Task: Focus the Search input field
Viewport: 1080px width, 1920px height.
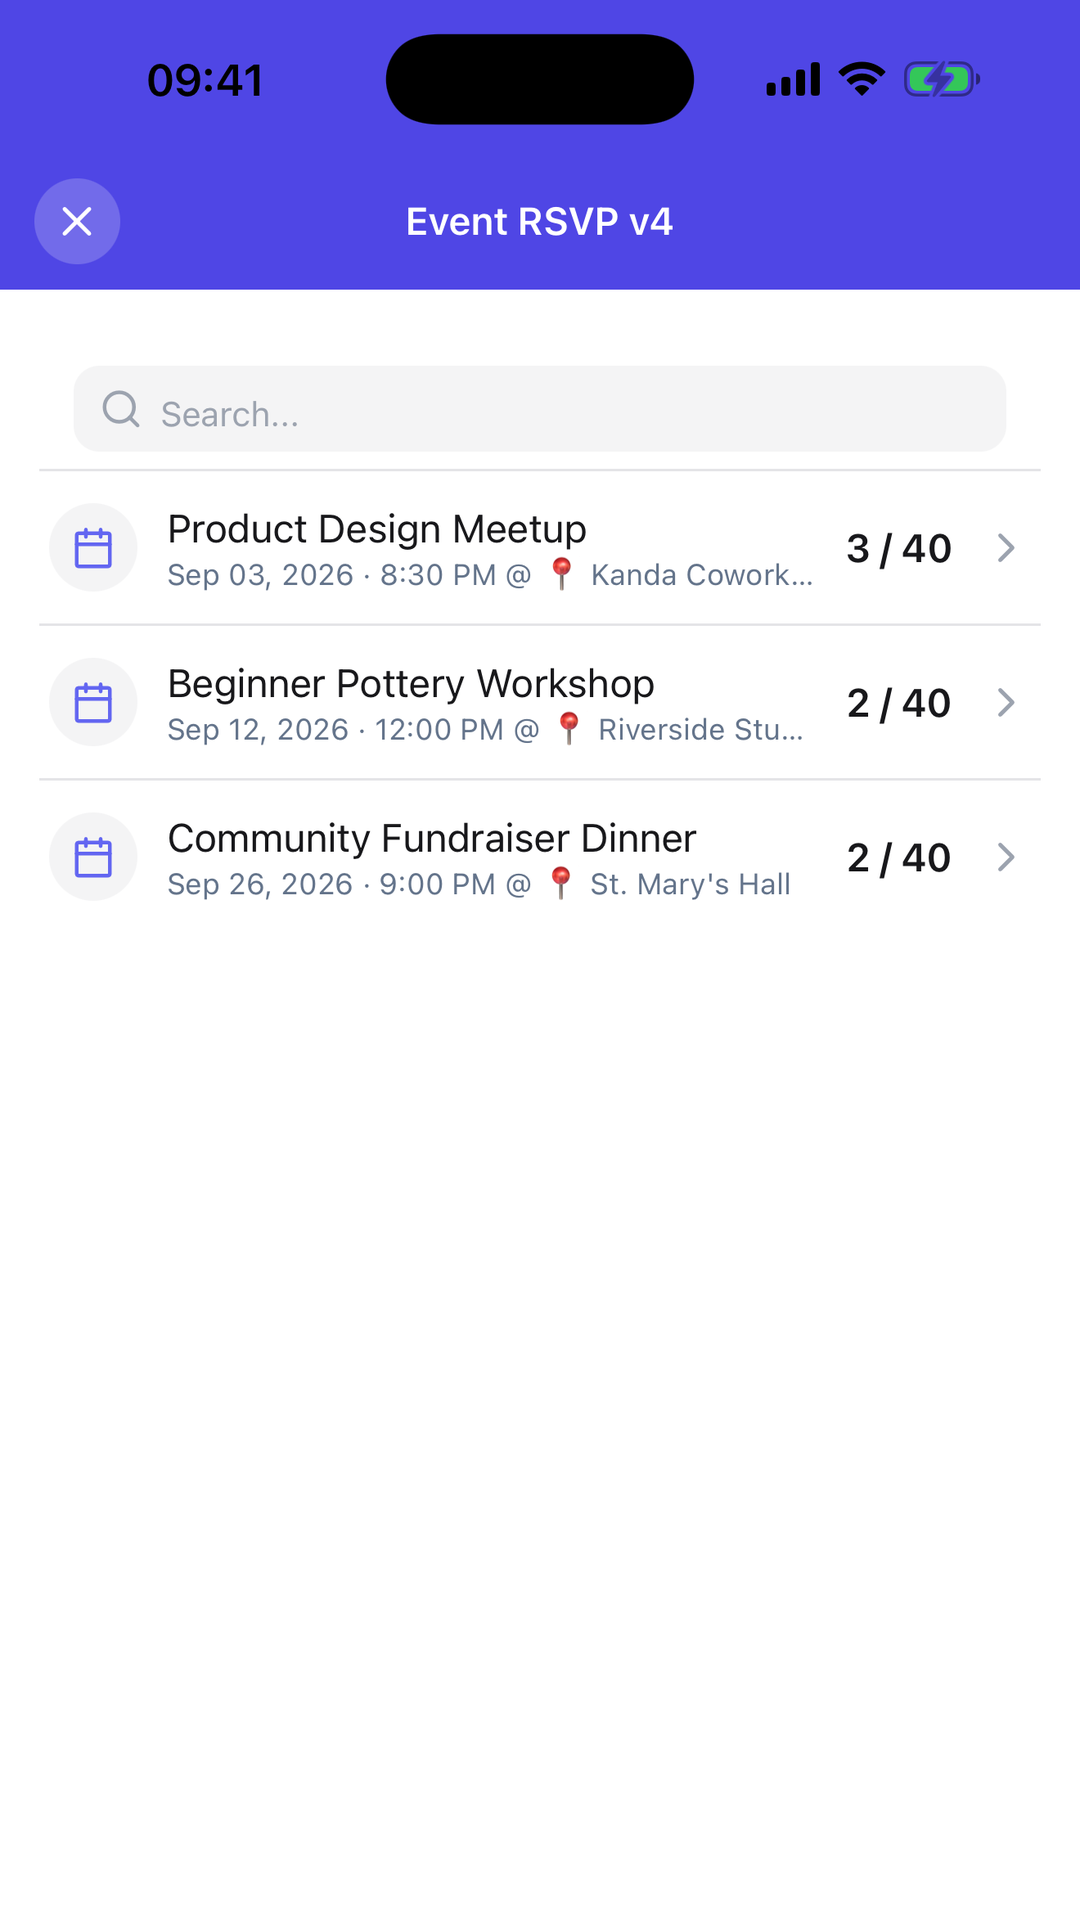Action: click(540, 409)
